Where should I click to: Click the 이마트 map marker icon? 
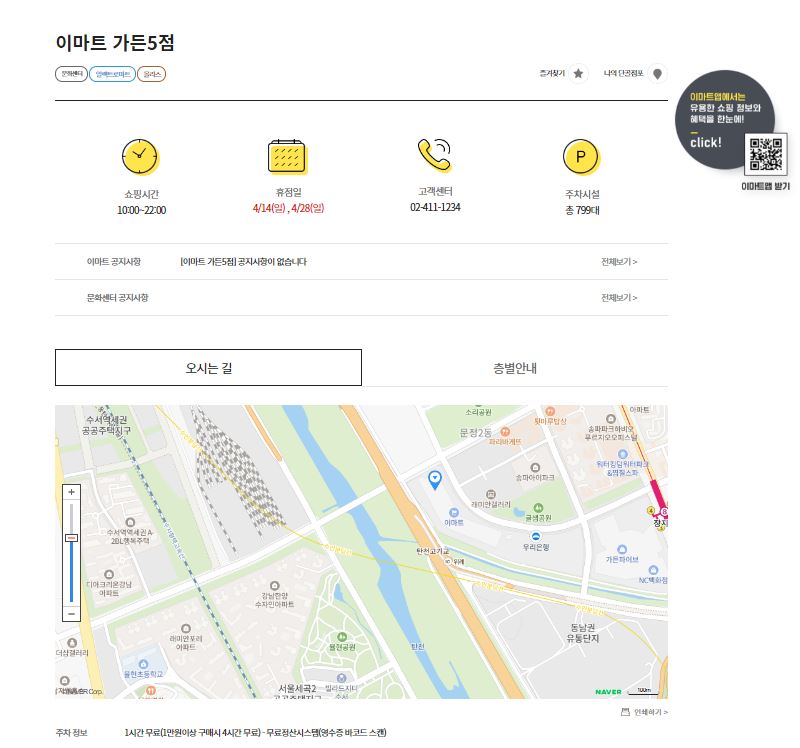[454, 512]
